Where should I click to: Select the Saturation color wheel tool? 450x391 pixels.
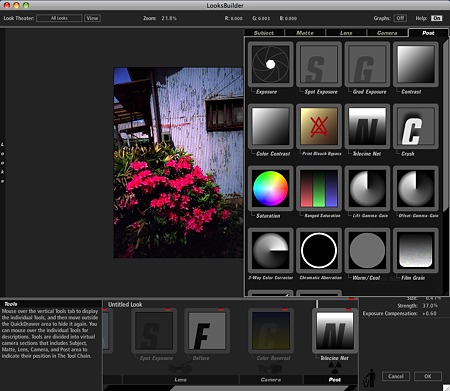click(270, 188)
